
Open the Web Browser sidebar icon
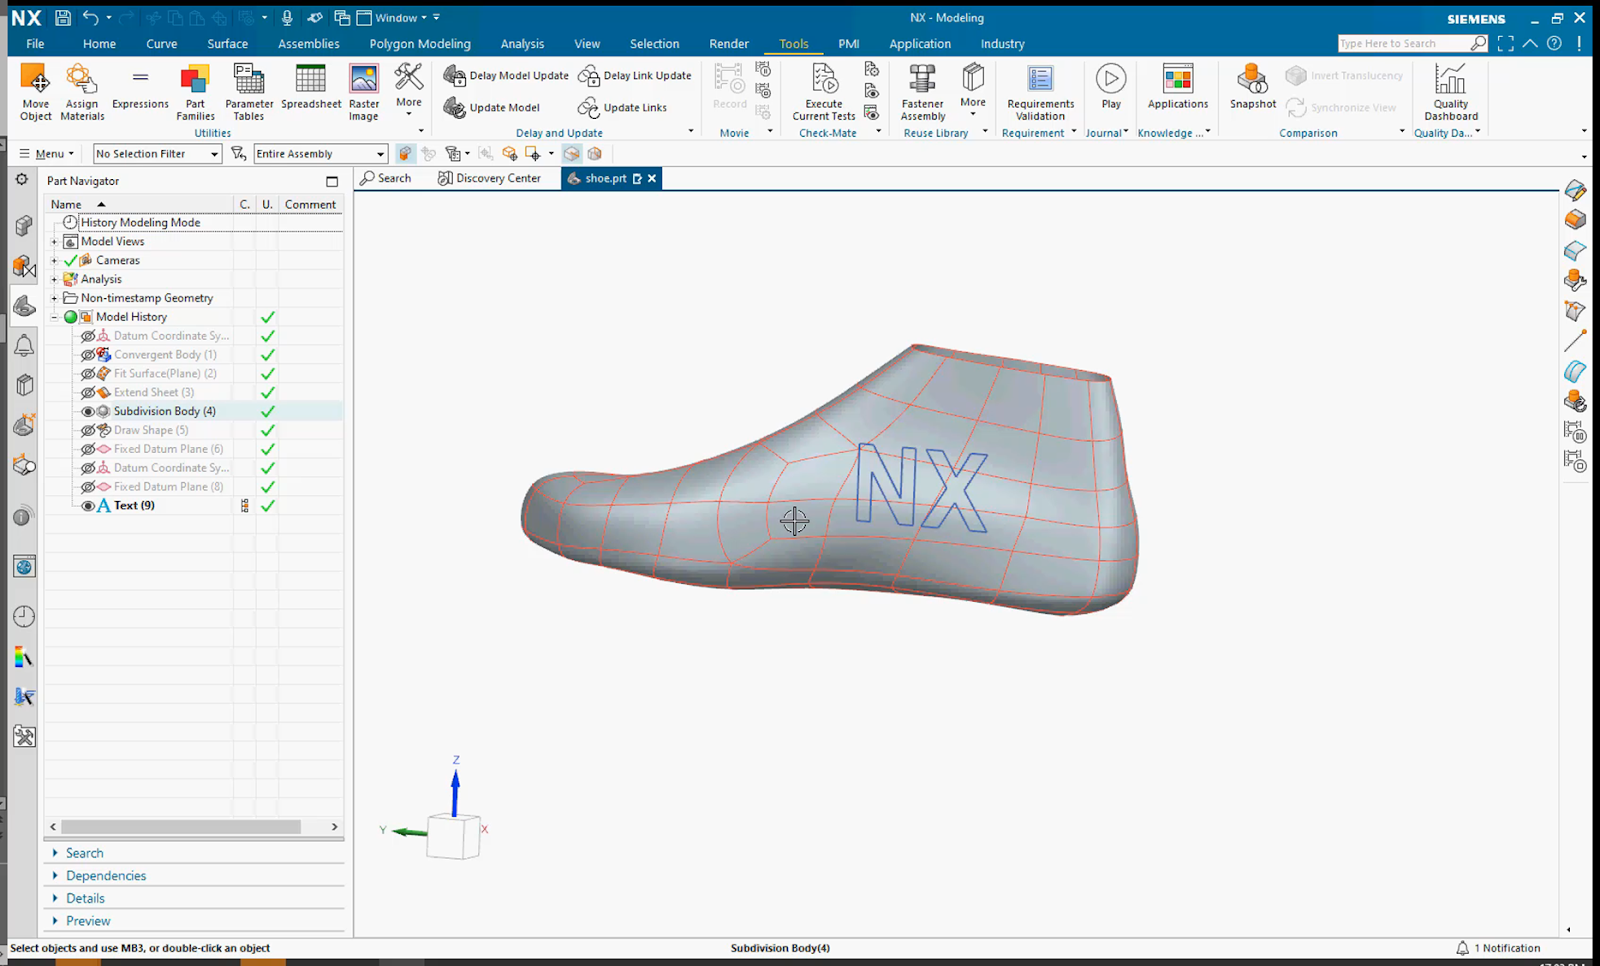pyautogui.click(x=24, y=567)
